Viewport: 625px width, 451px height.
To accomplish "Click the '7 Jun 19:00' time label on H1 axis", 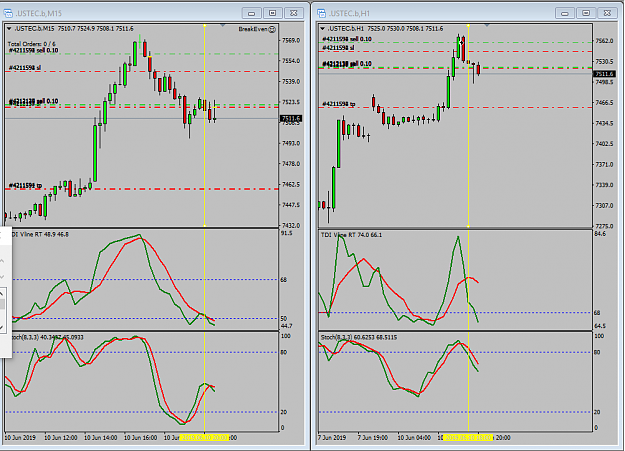I will point(373,437).
